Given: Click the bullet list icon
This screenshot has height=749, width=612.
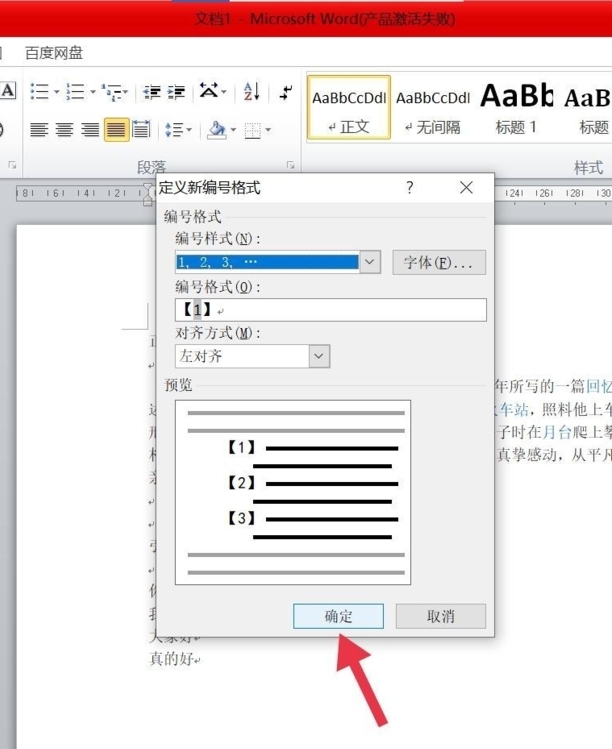Looking at the screenshot, I should (39, 92).
